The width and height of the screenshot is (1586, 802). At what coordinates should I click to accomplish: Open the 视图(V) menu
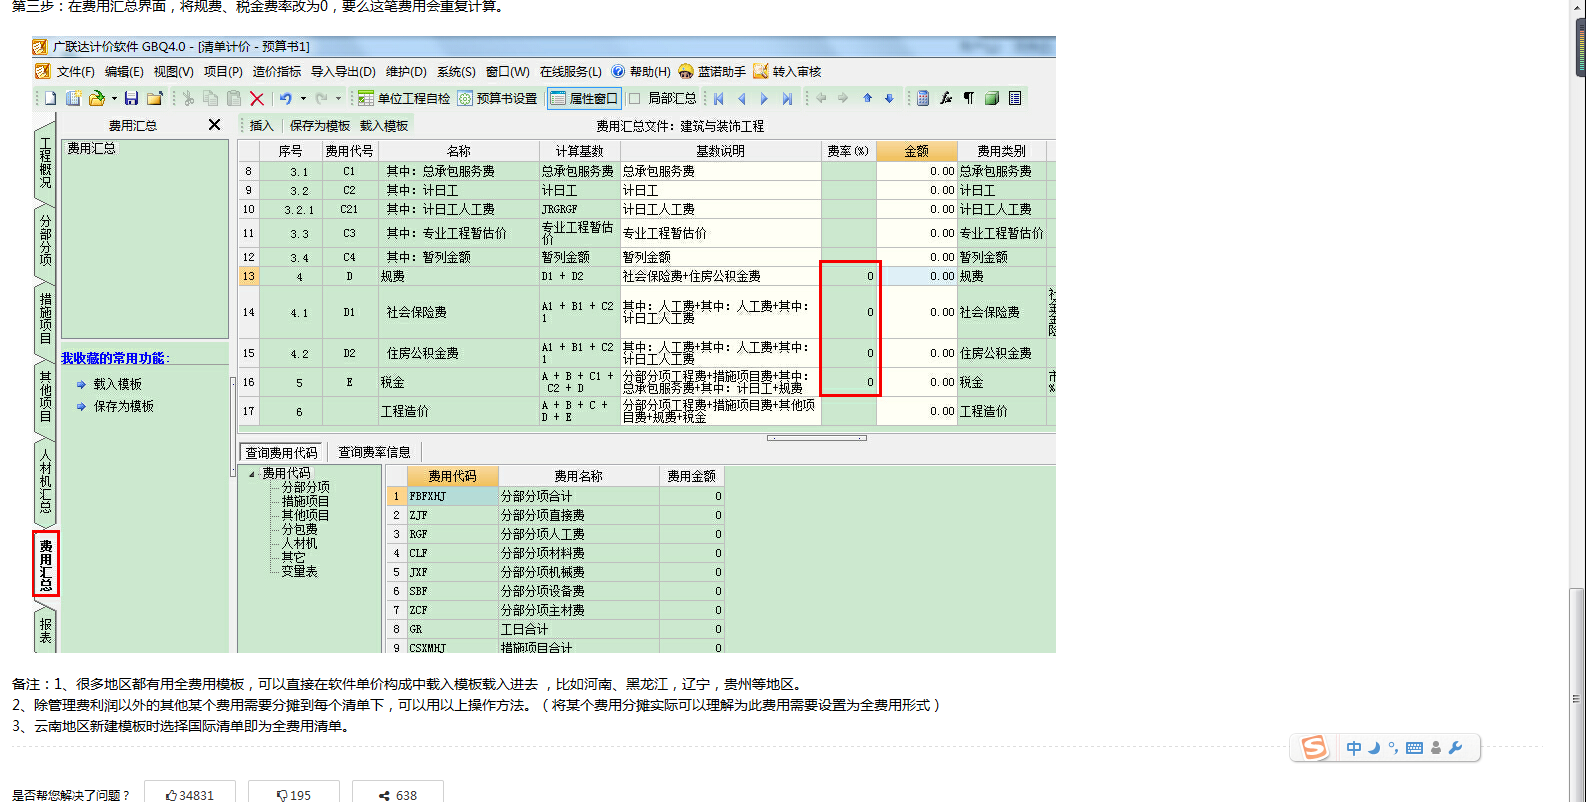tap(173, 72)
